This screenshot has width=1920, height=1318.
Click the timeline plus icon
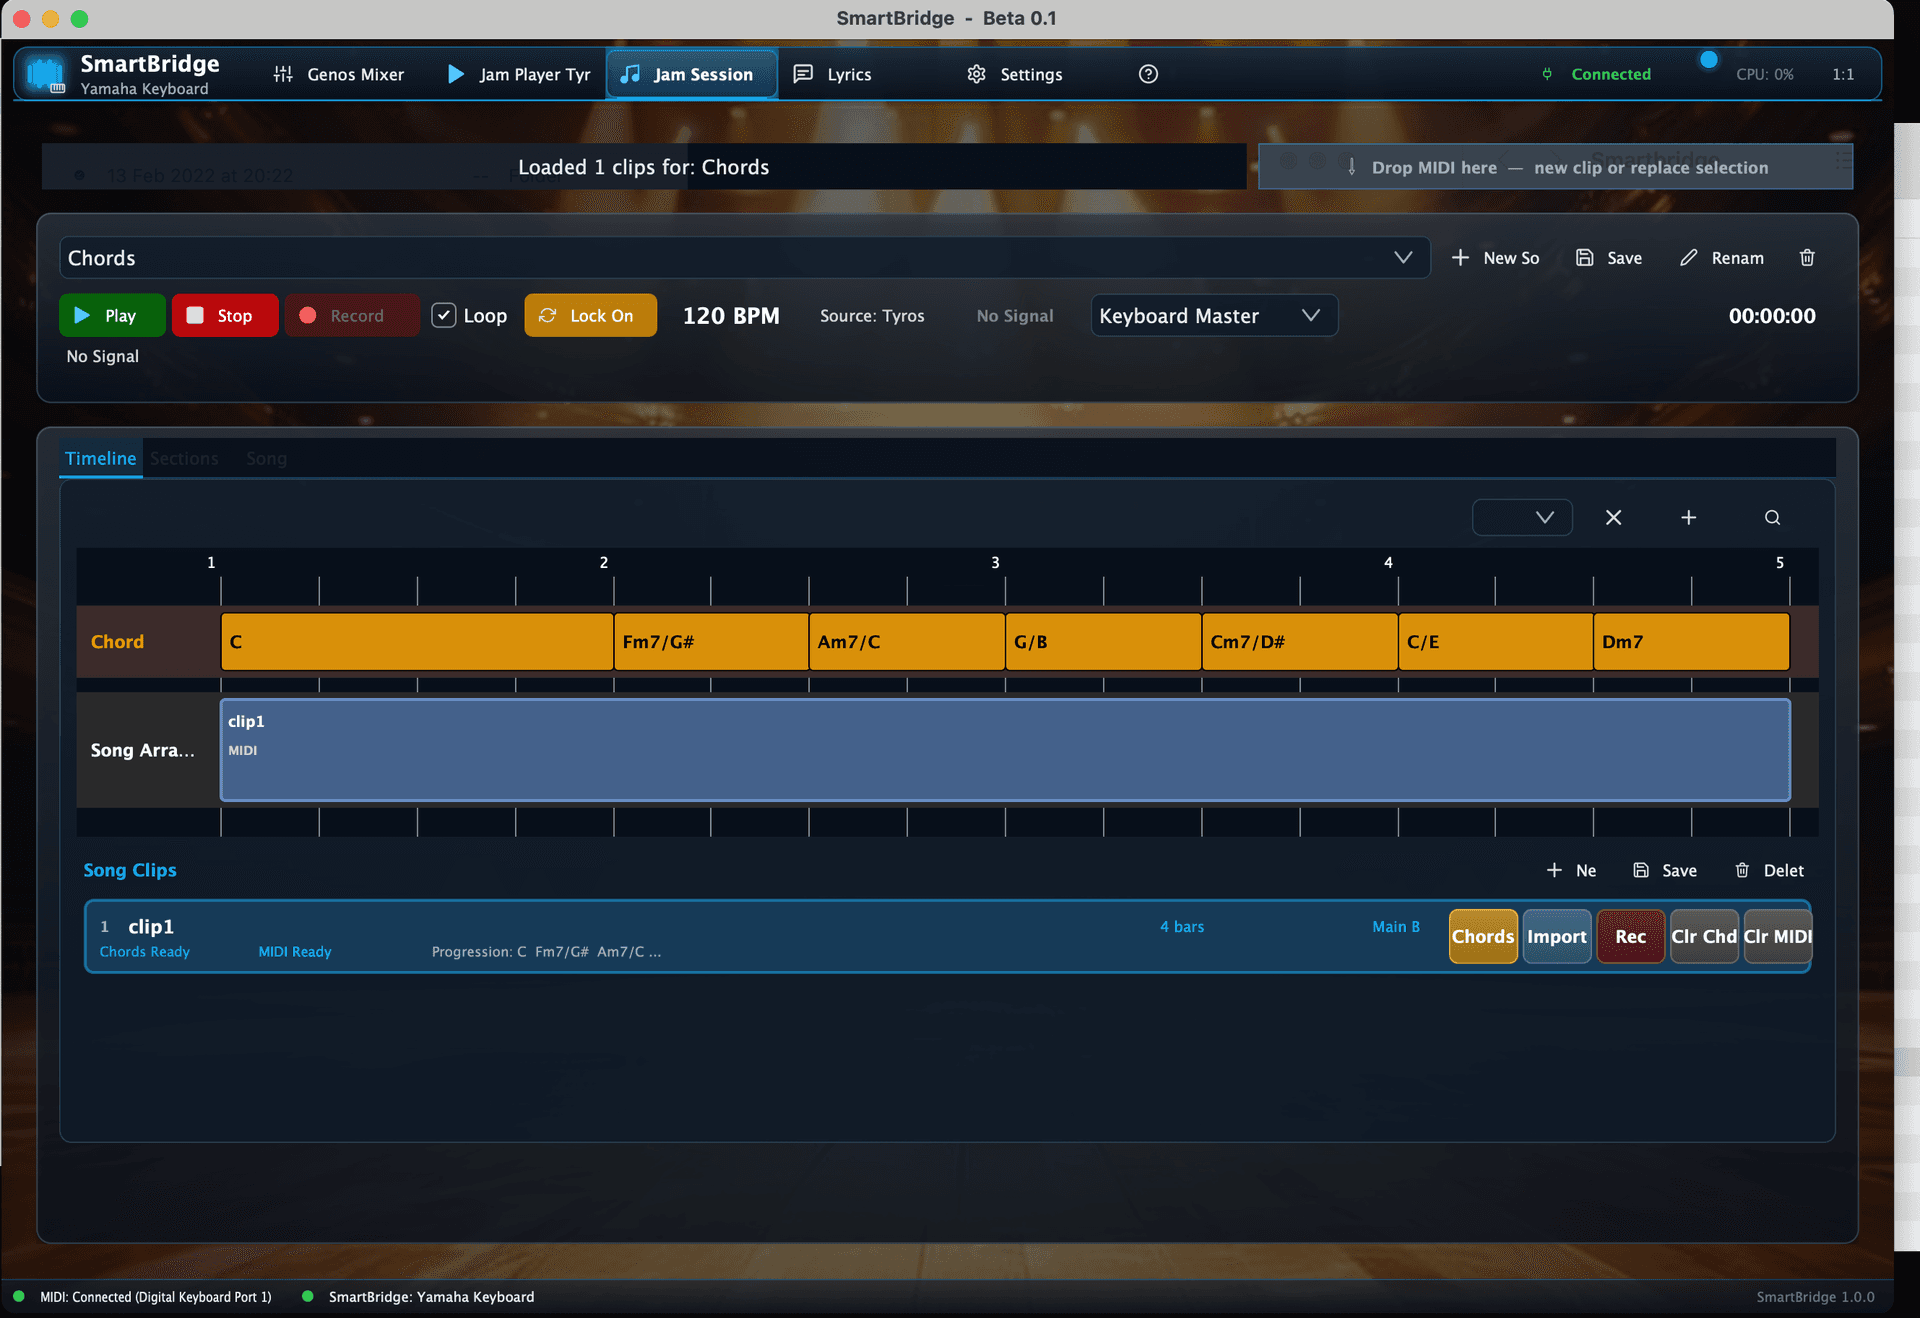(x=1688, y=517)
